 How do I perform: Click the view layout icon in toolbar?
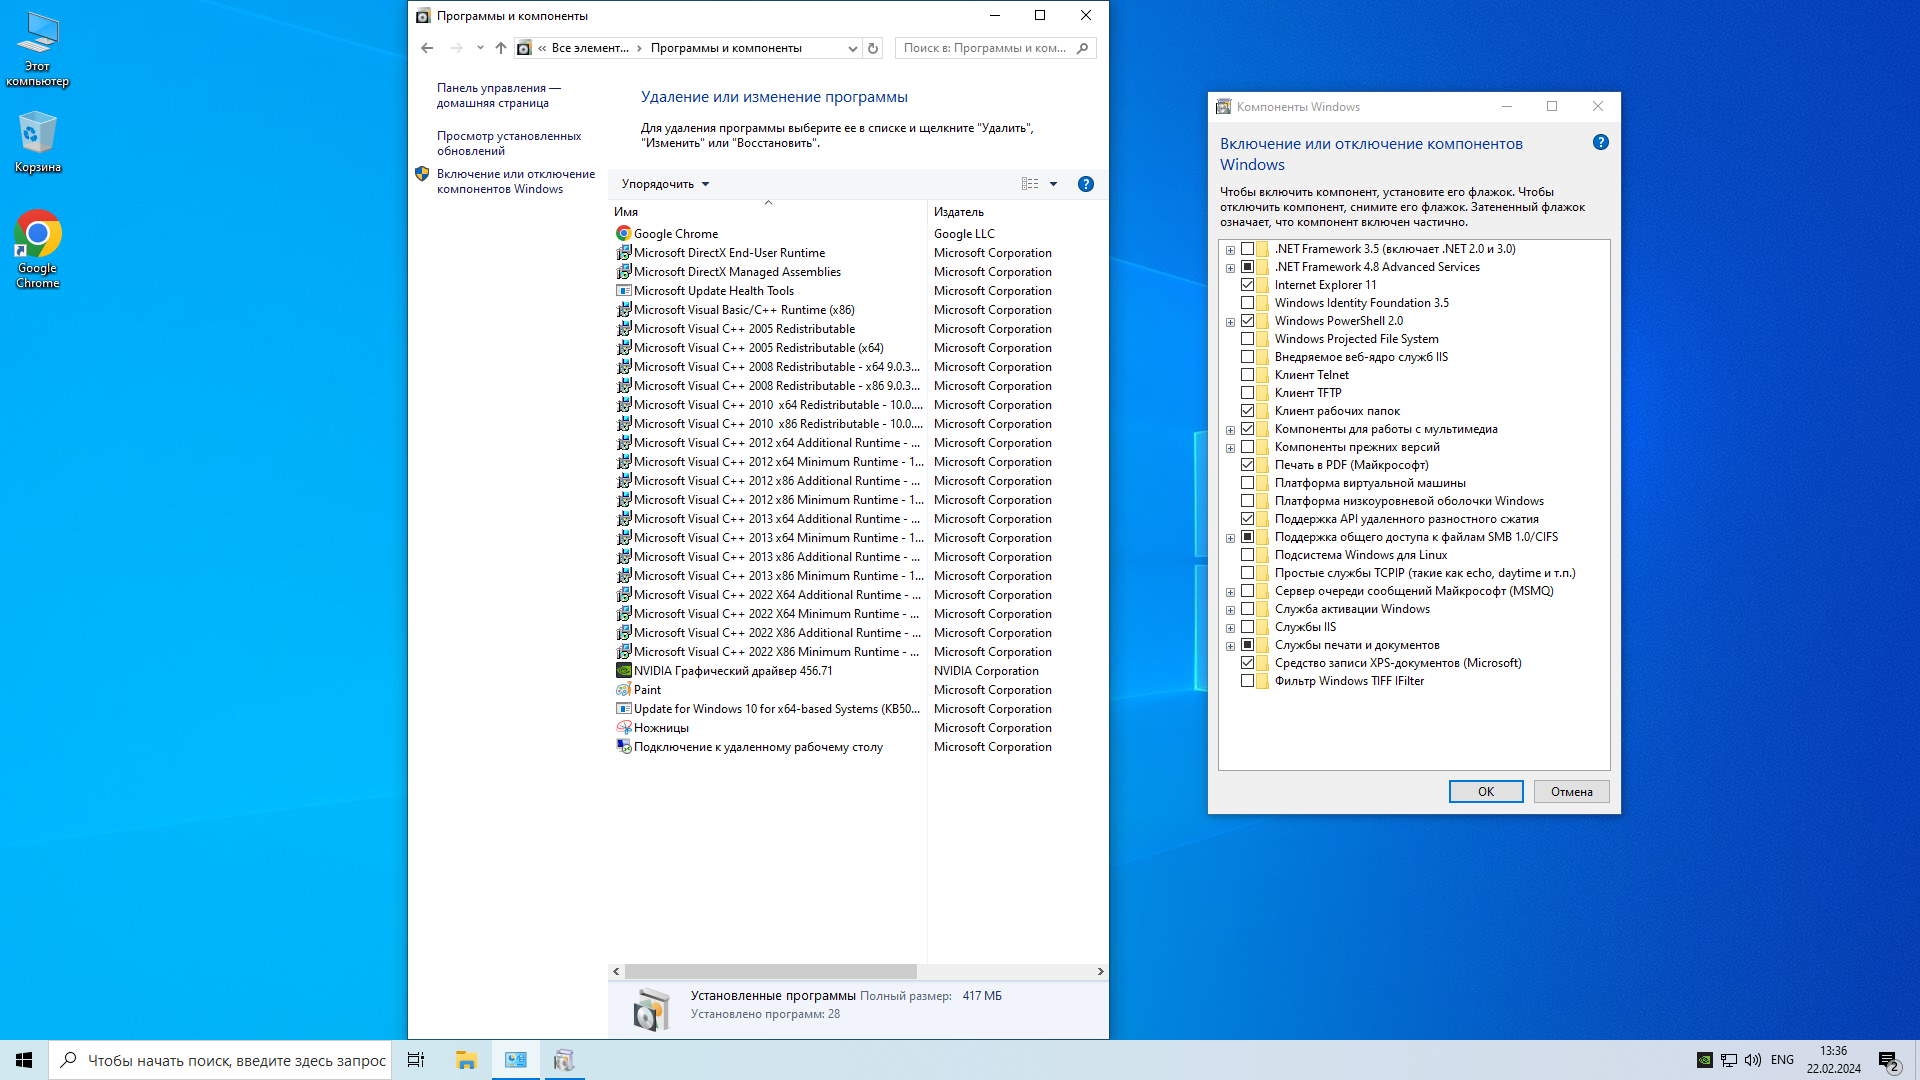pyautogui.click(x=1029, y=184)
